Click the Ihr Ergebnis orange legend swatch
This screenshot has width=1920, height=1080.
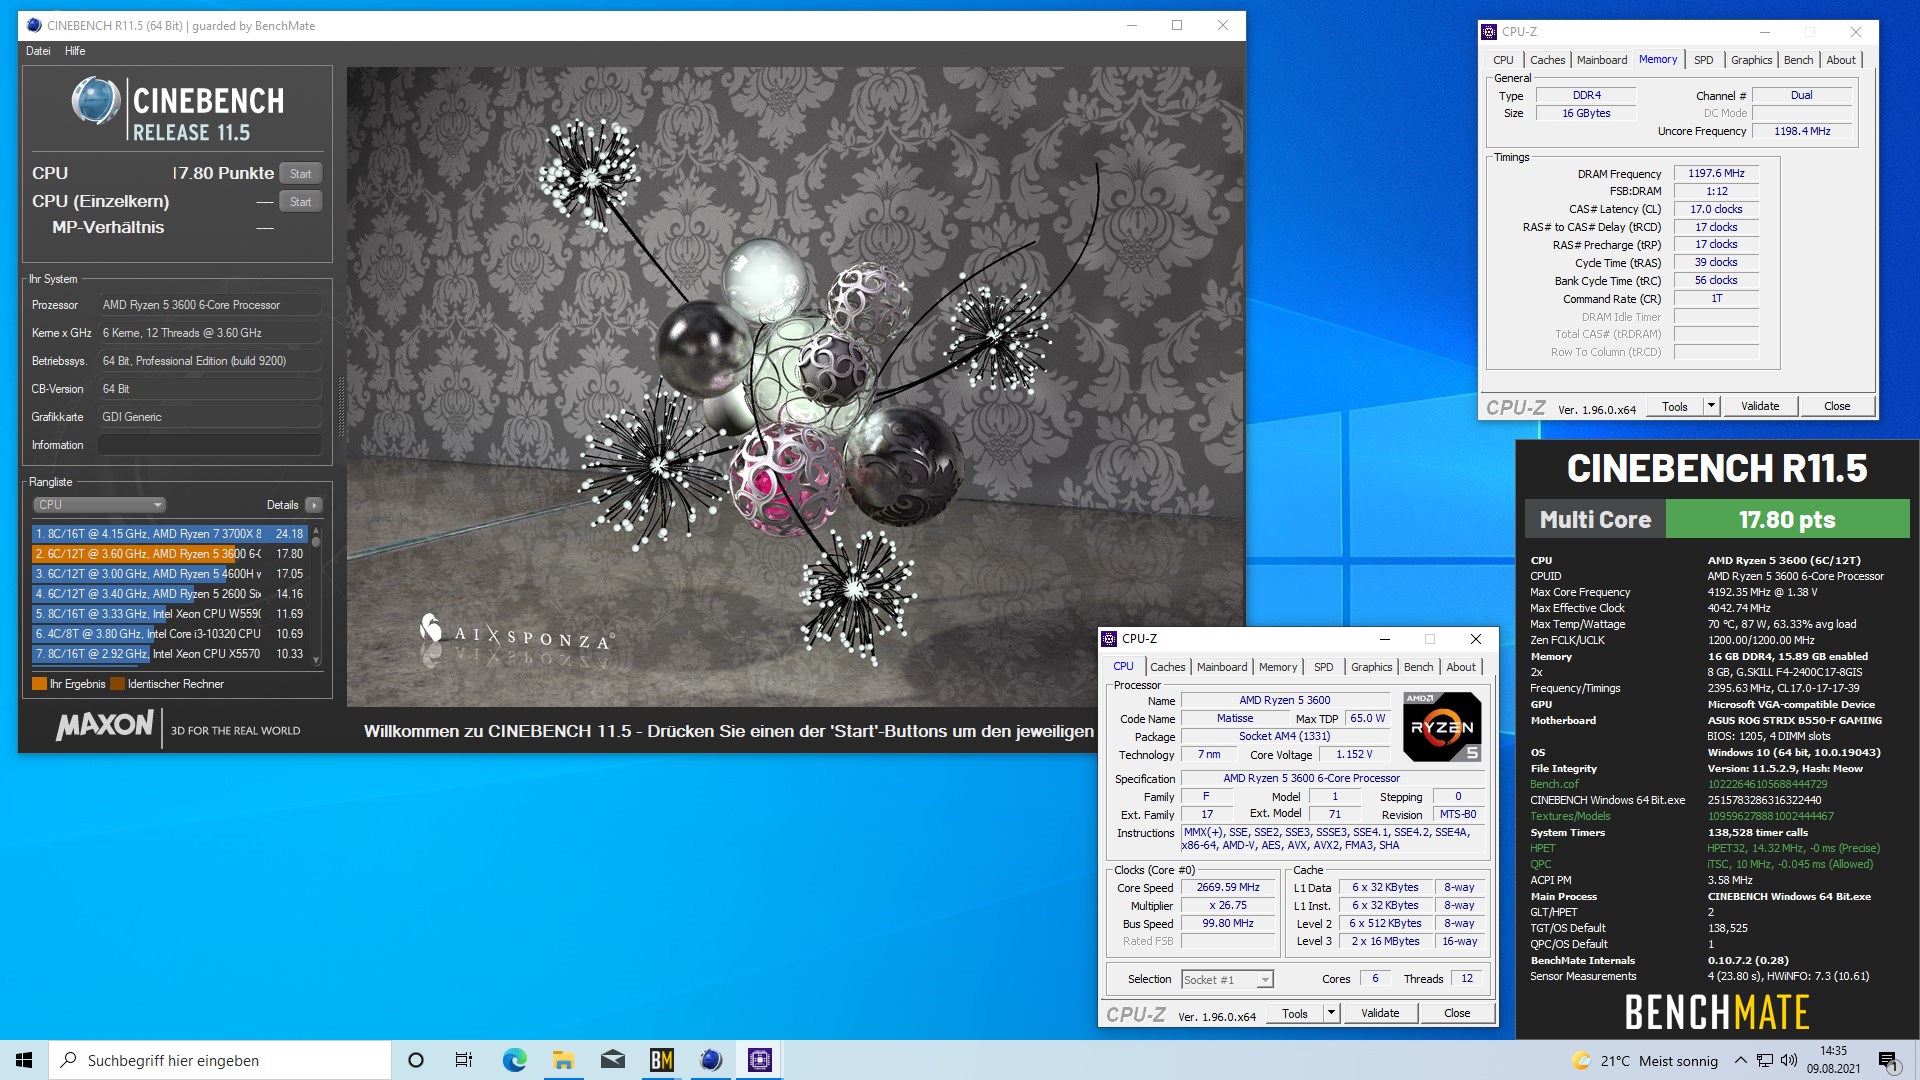point(39,684)
